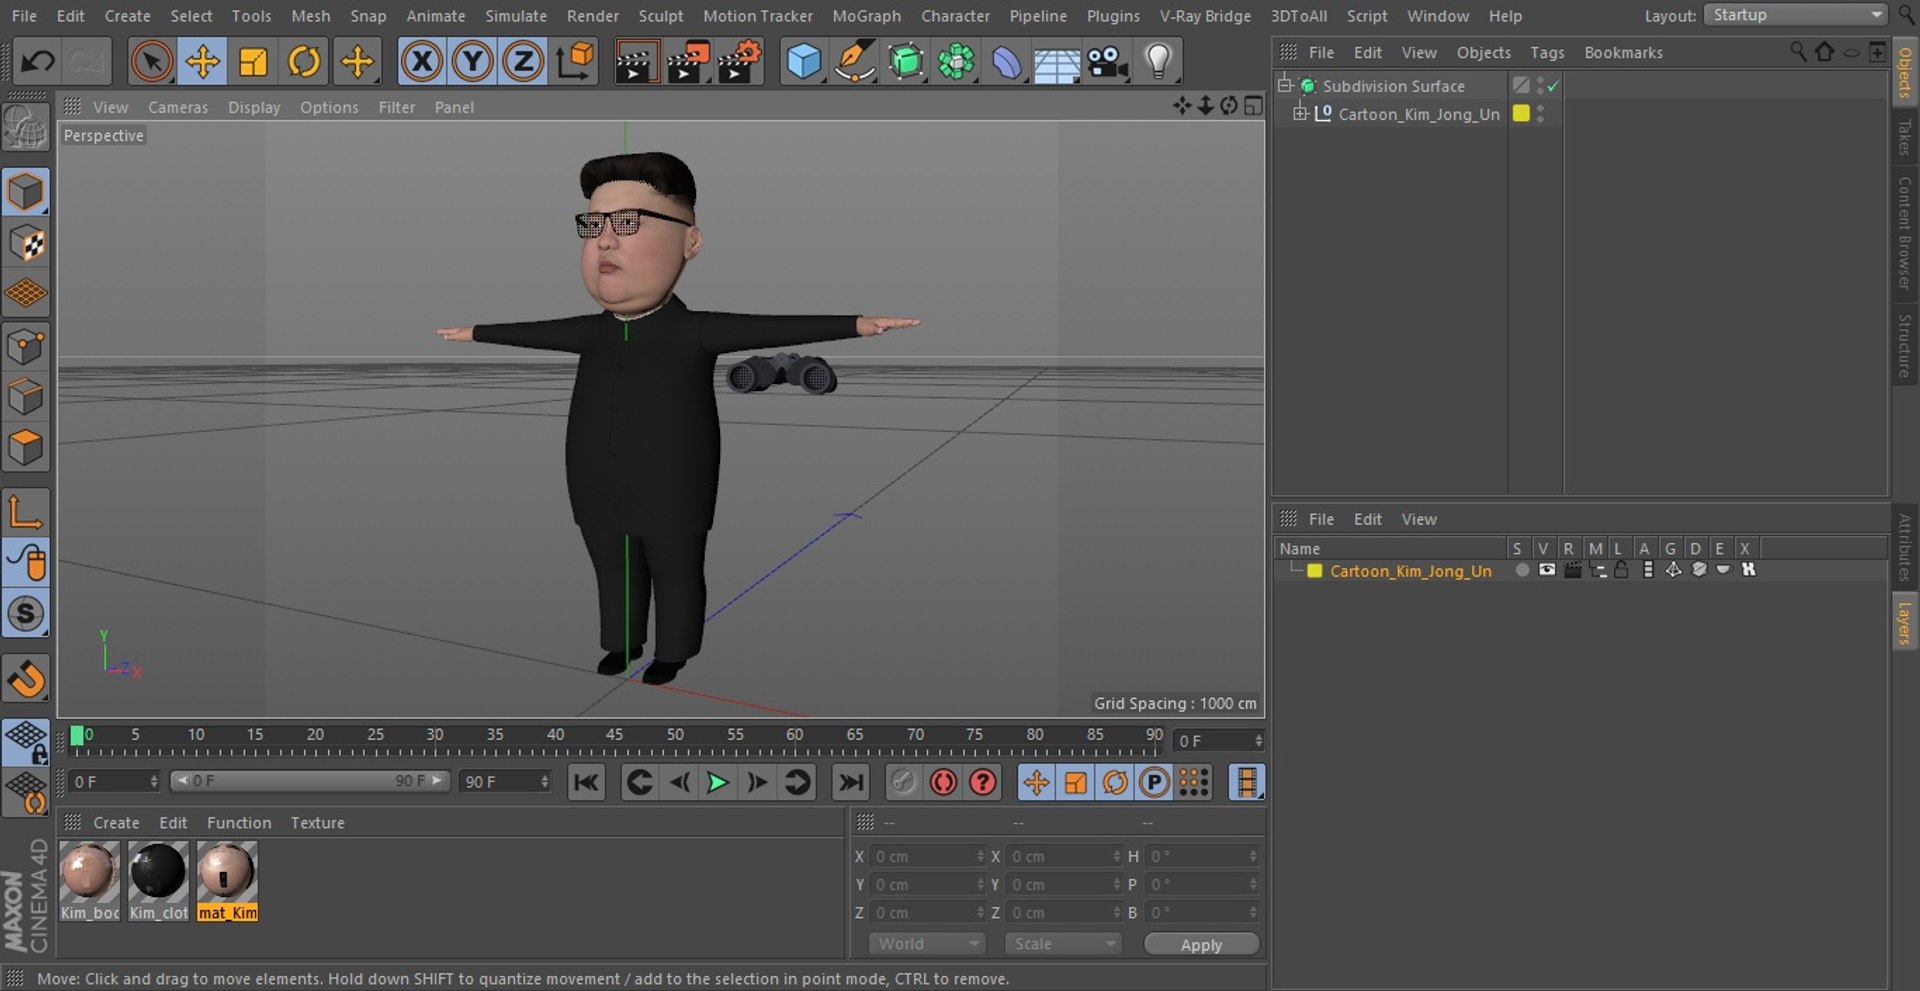Expand the Cartoon_Kim_Jong_Un object in Object Manager

1300,113
